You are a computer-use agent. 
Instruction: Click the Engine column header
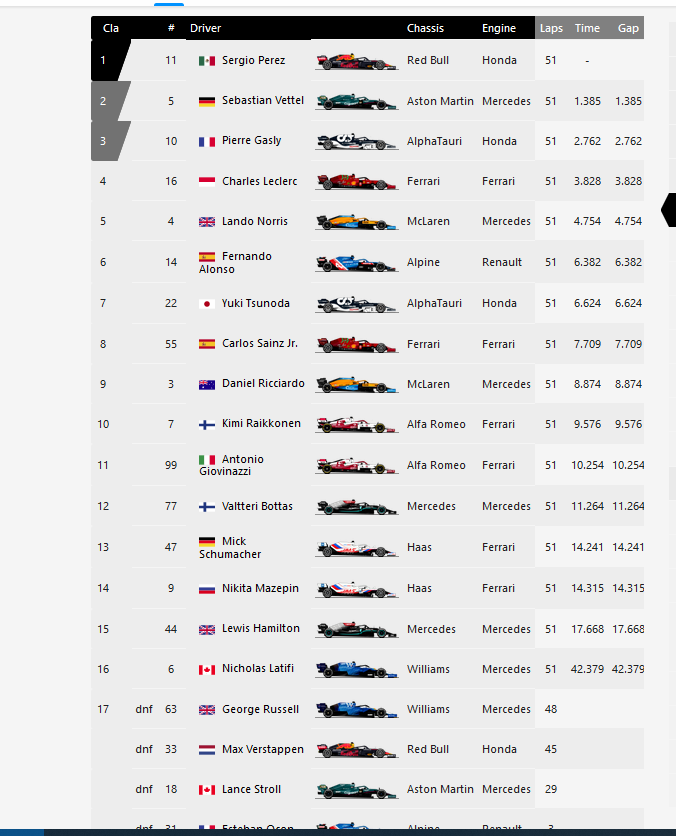click(x=498, y=28)
